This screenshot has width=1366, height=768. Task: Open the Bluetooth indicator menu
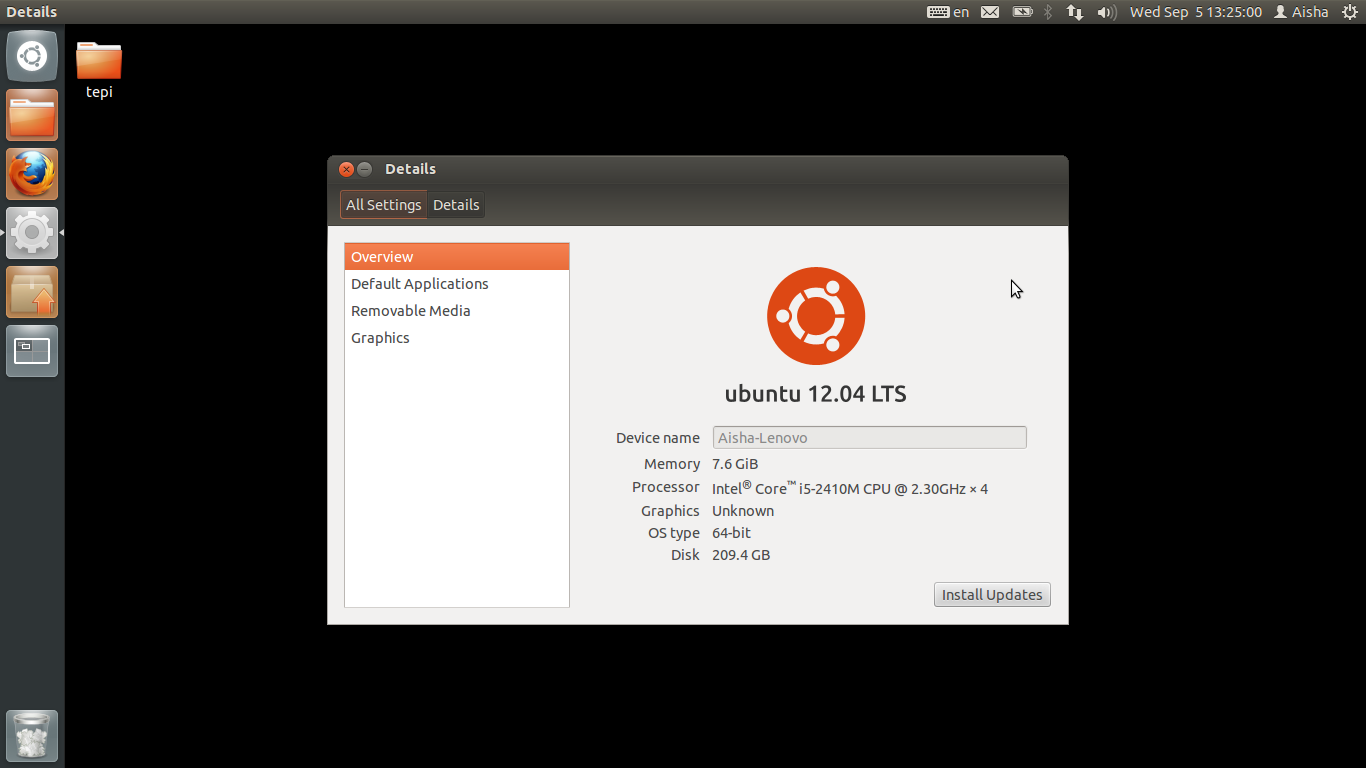[x=1048, y=12]
